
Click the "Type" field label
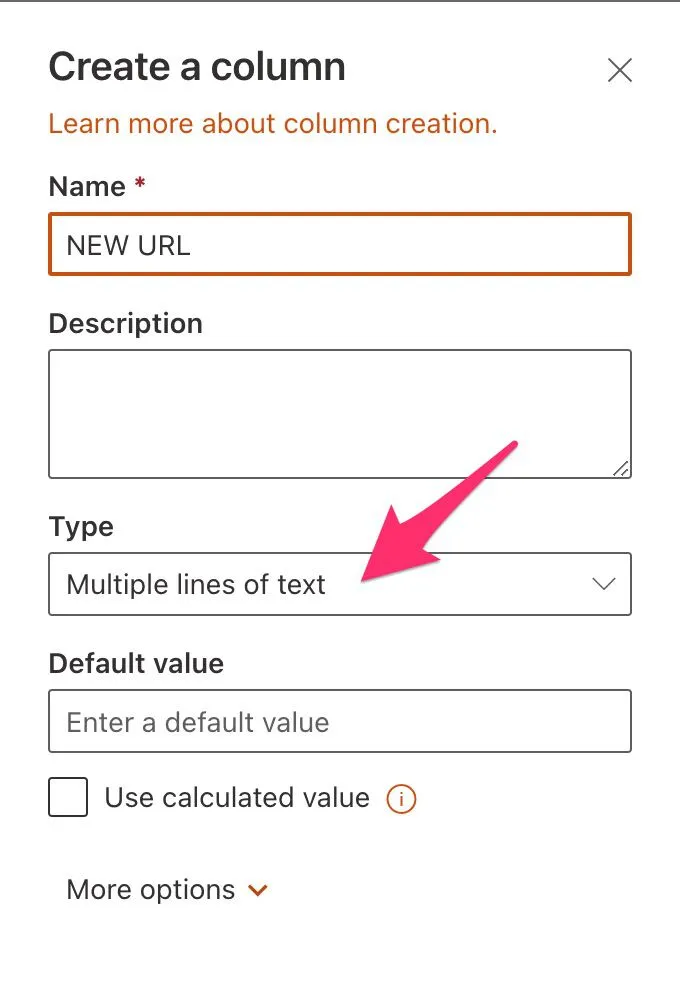[x=81, y=526]
